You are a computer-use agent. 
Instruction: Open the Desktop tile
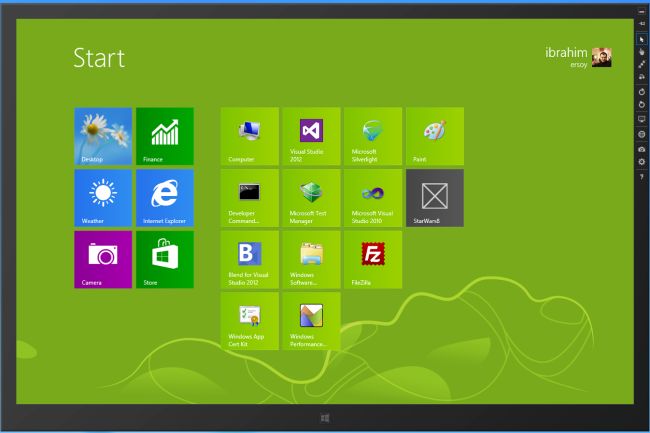tap(103, 136)
